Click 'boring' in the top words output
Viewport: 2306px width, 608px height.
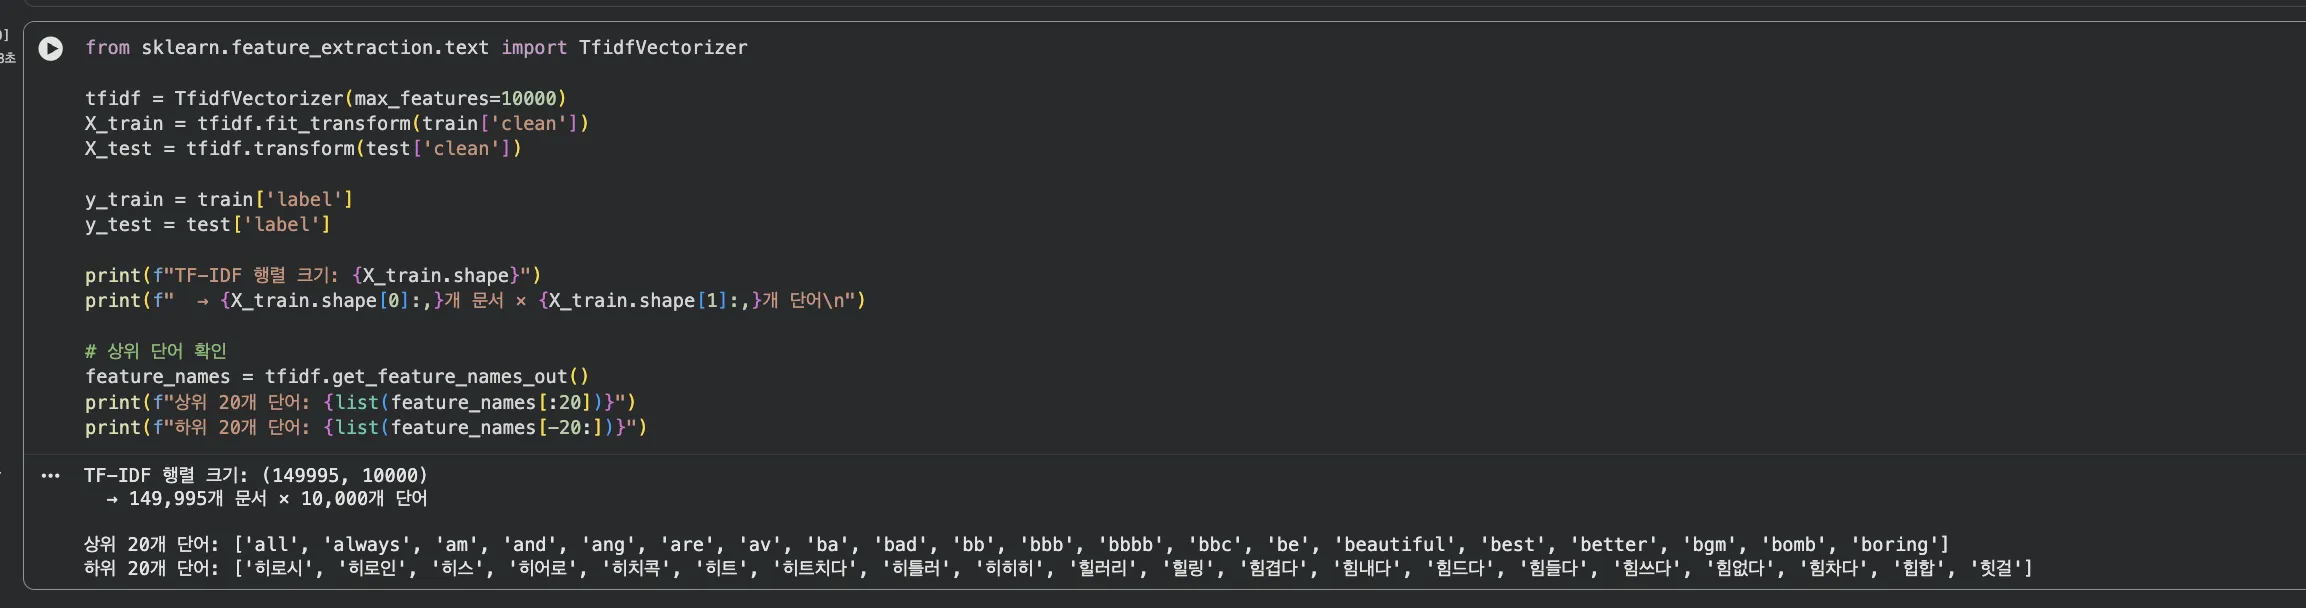(x=1894, y=545)
